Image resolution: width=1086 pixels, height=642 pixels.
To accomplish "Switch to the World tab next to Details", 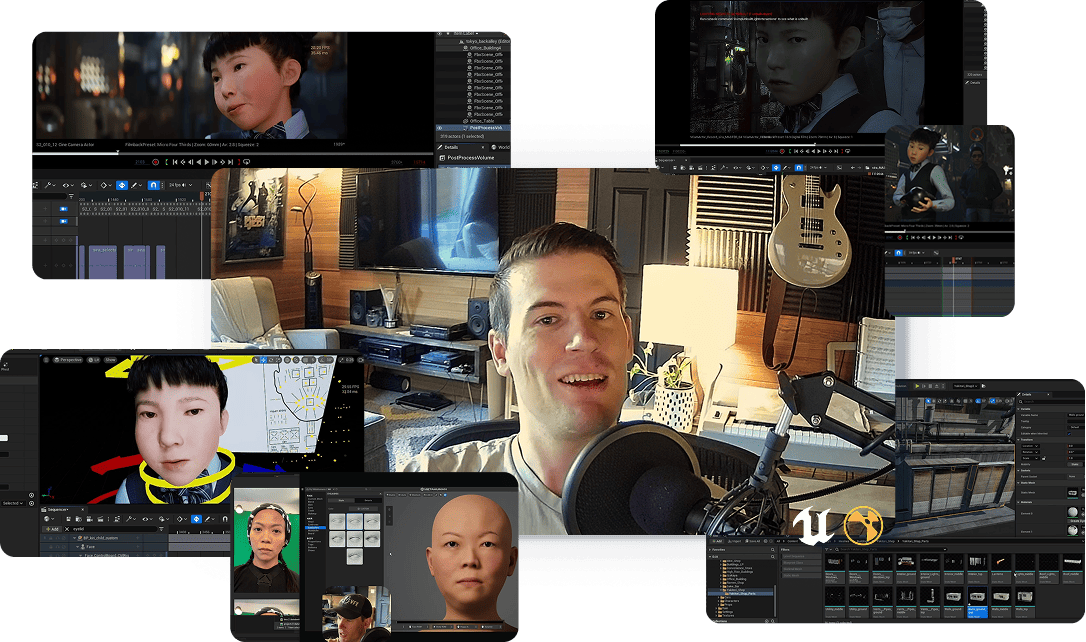I will [x=503, y=147].
